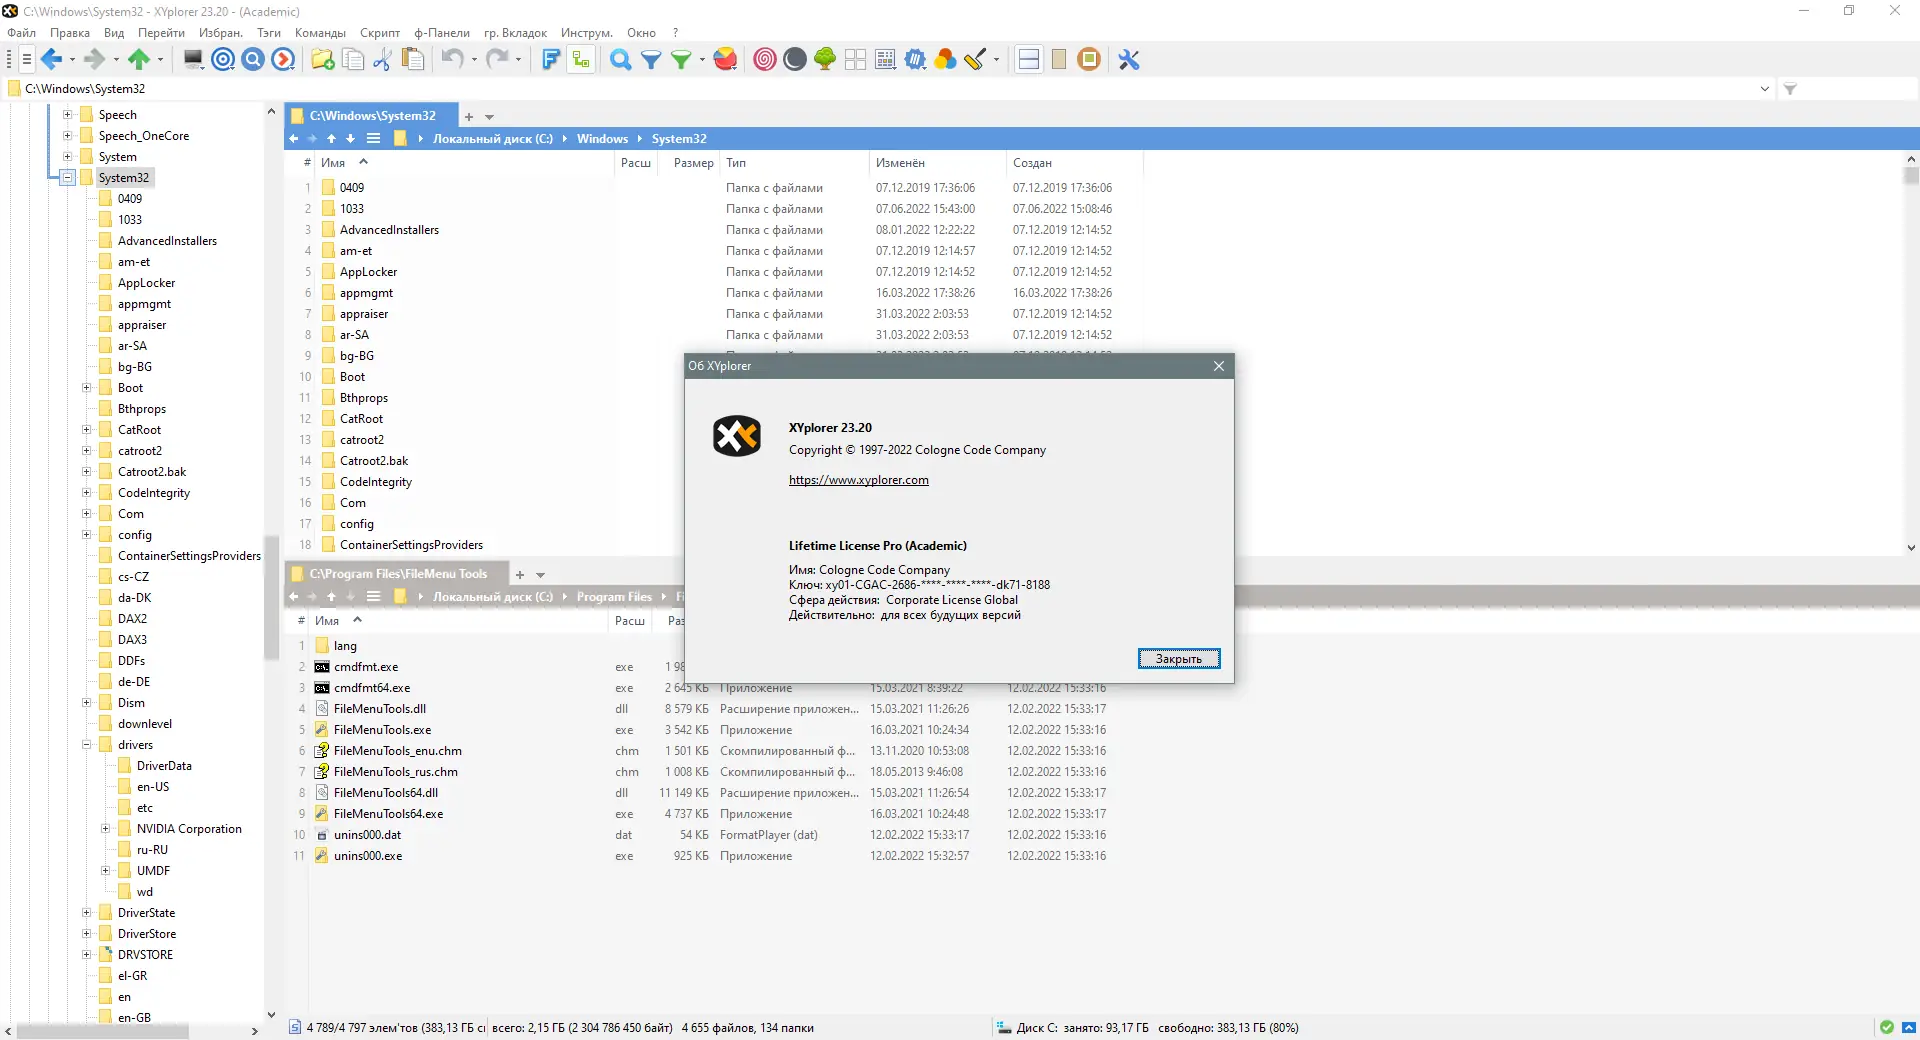Expand the CodeIntegrity tree node

pyautogui.click(x=86, y=493)
